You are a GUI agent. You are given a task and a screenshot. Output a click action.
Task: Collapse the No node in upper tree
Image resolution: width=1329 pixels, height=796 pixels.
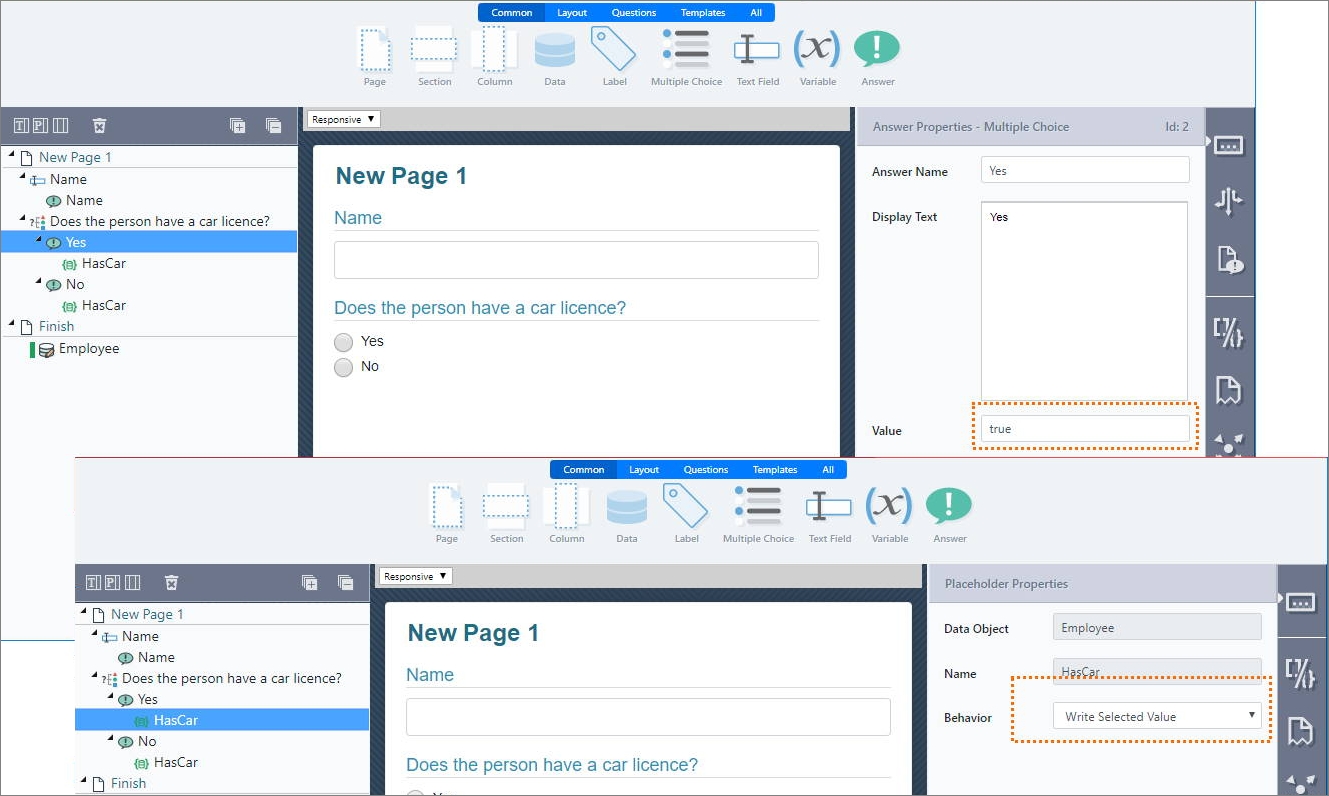tap(39, 281)
